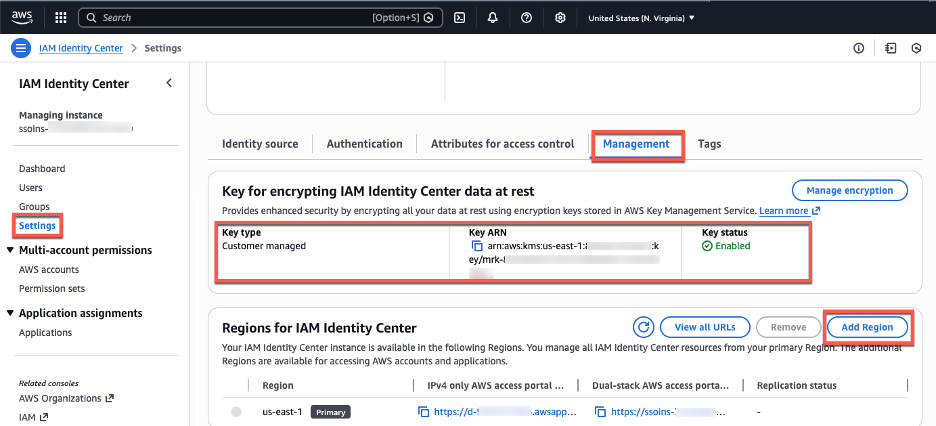Collapse the Multi-account permissions section
This screenshot has width=936, height=426.
tap(10, 250)
